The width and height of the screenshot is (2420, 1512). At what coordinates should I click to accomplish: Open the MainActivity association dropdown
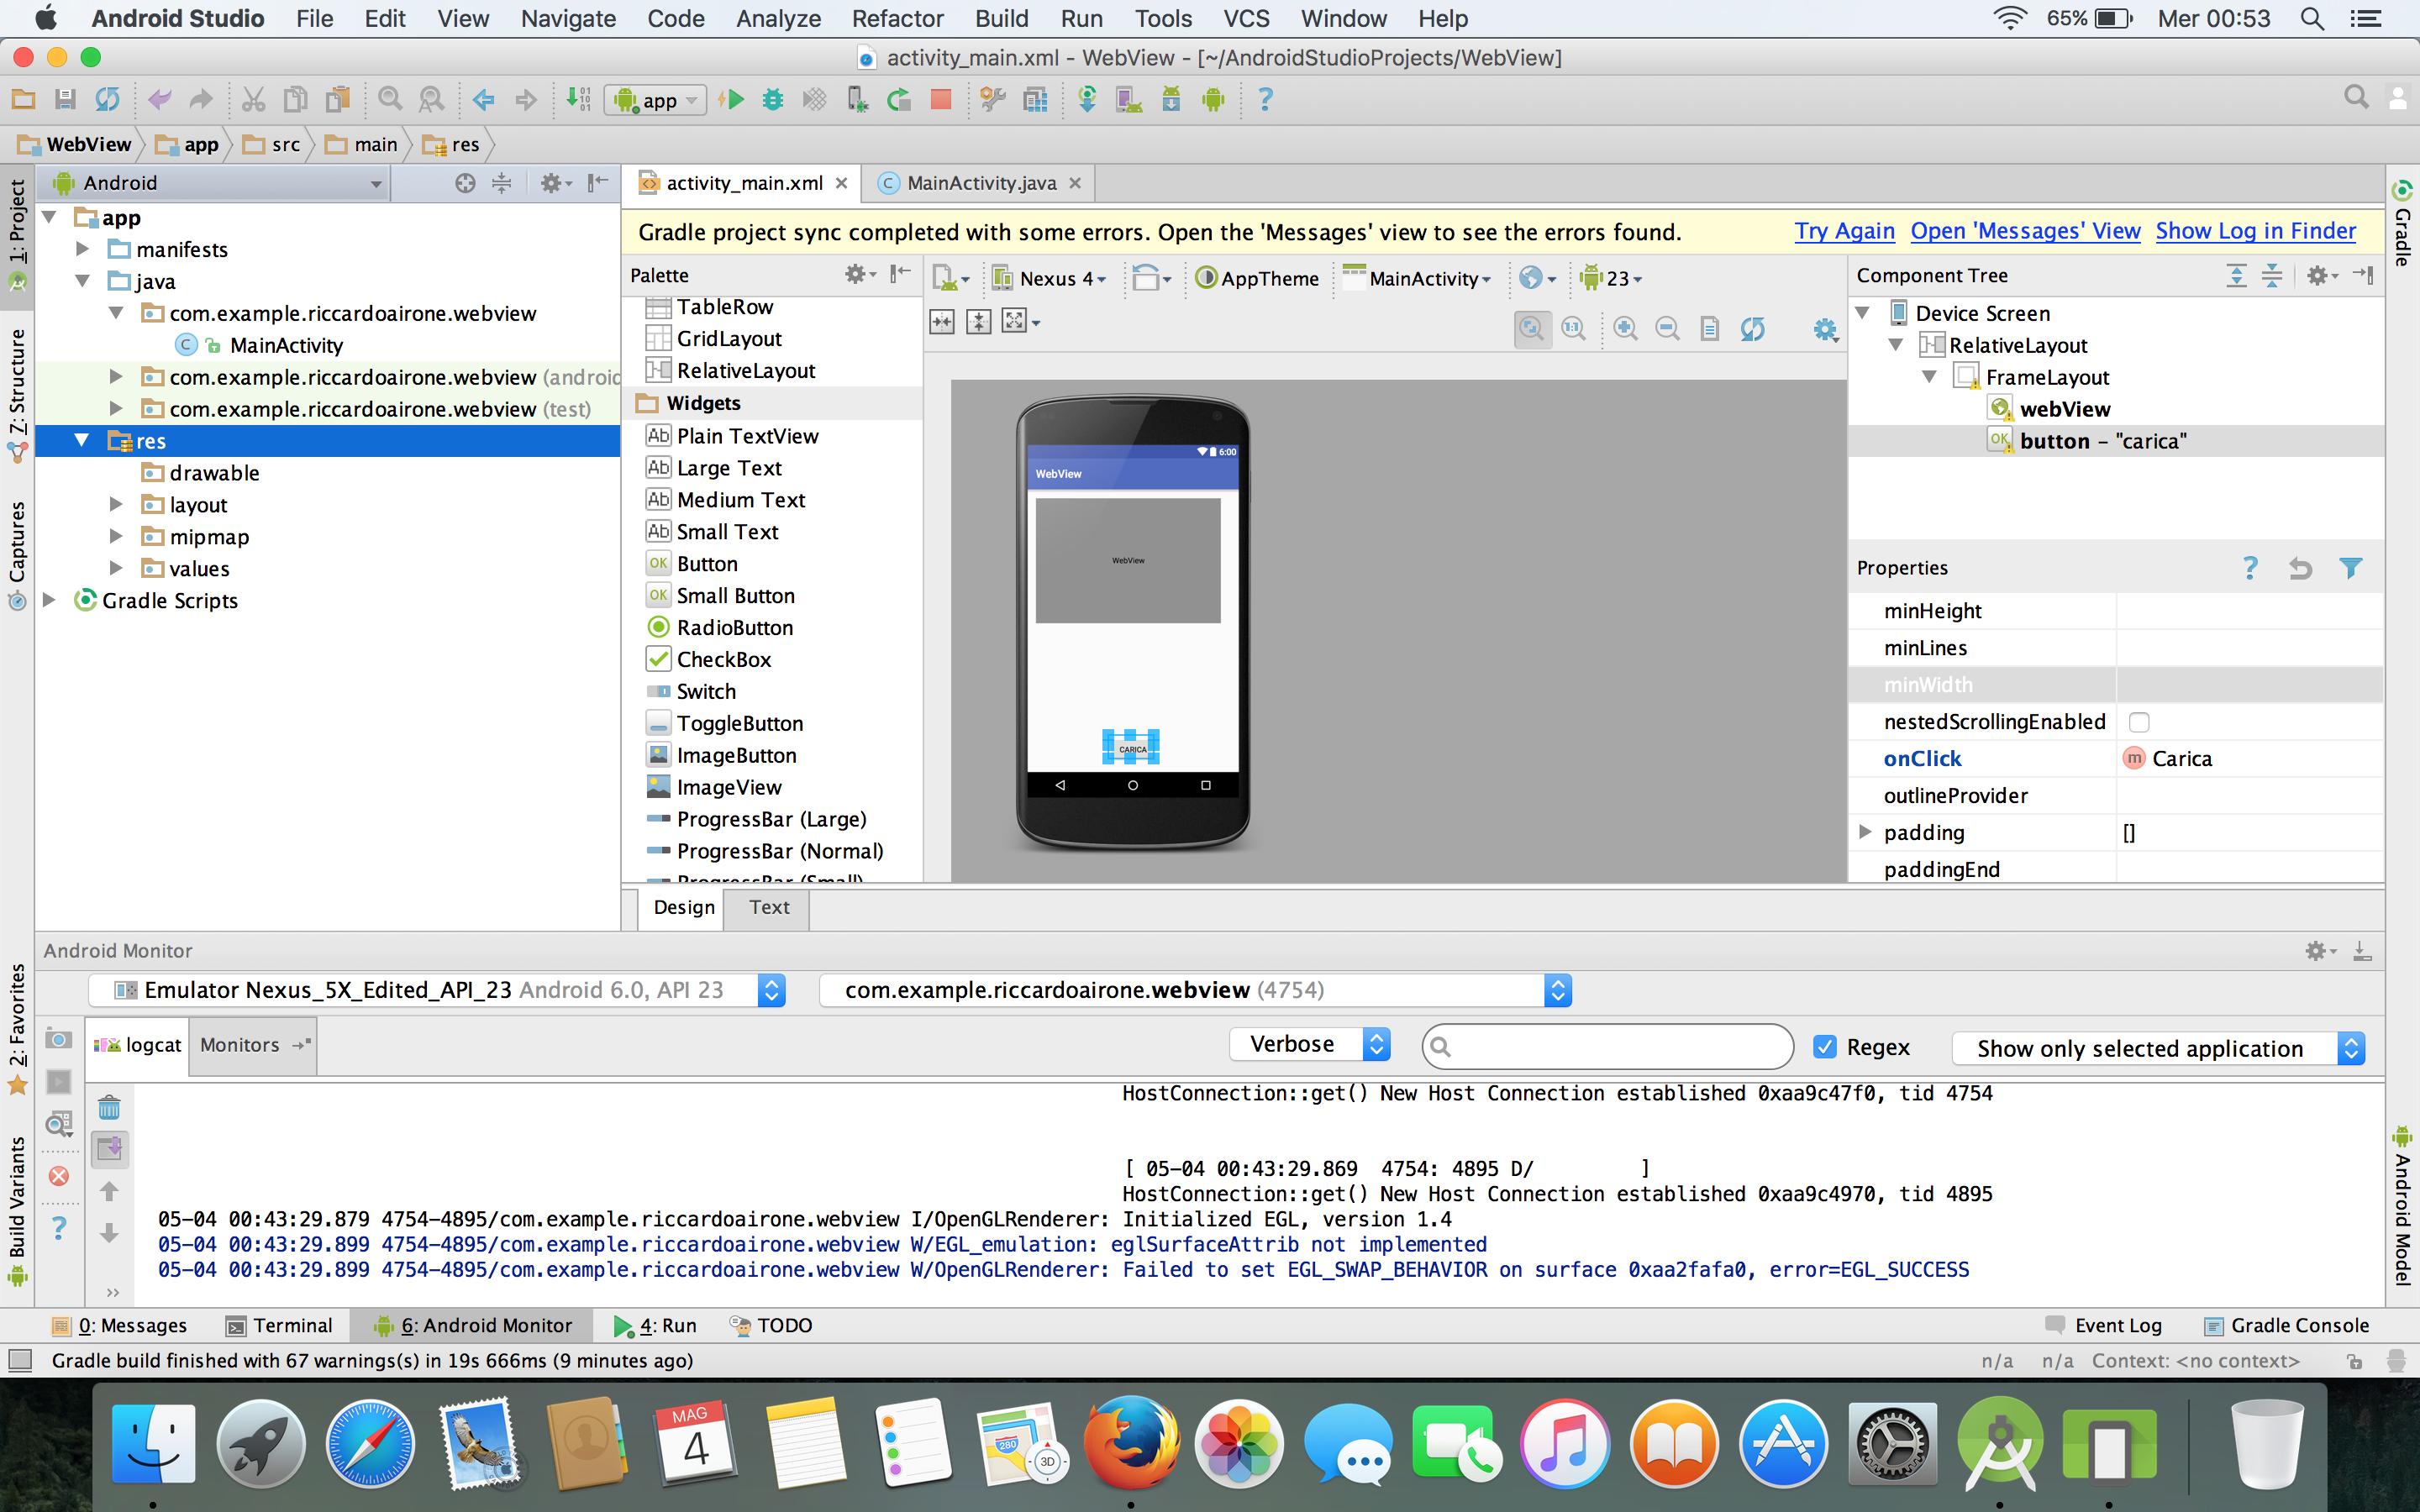1416,279
